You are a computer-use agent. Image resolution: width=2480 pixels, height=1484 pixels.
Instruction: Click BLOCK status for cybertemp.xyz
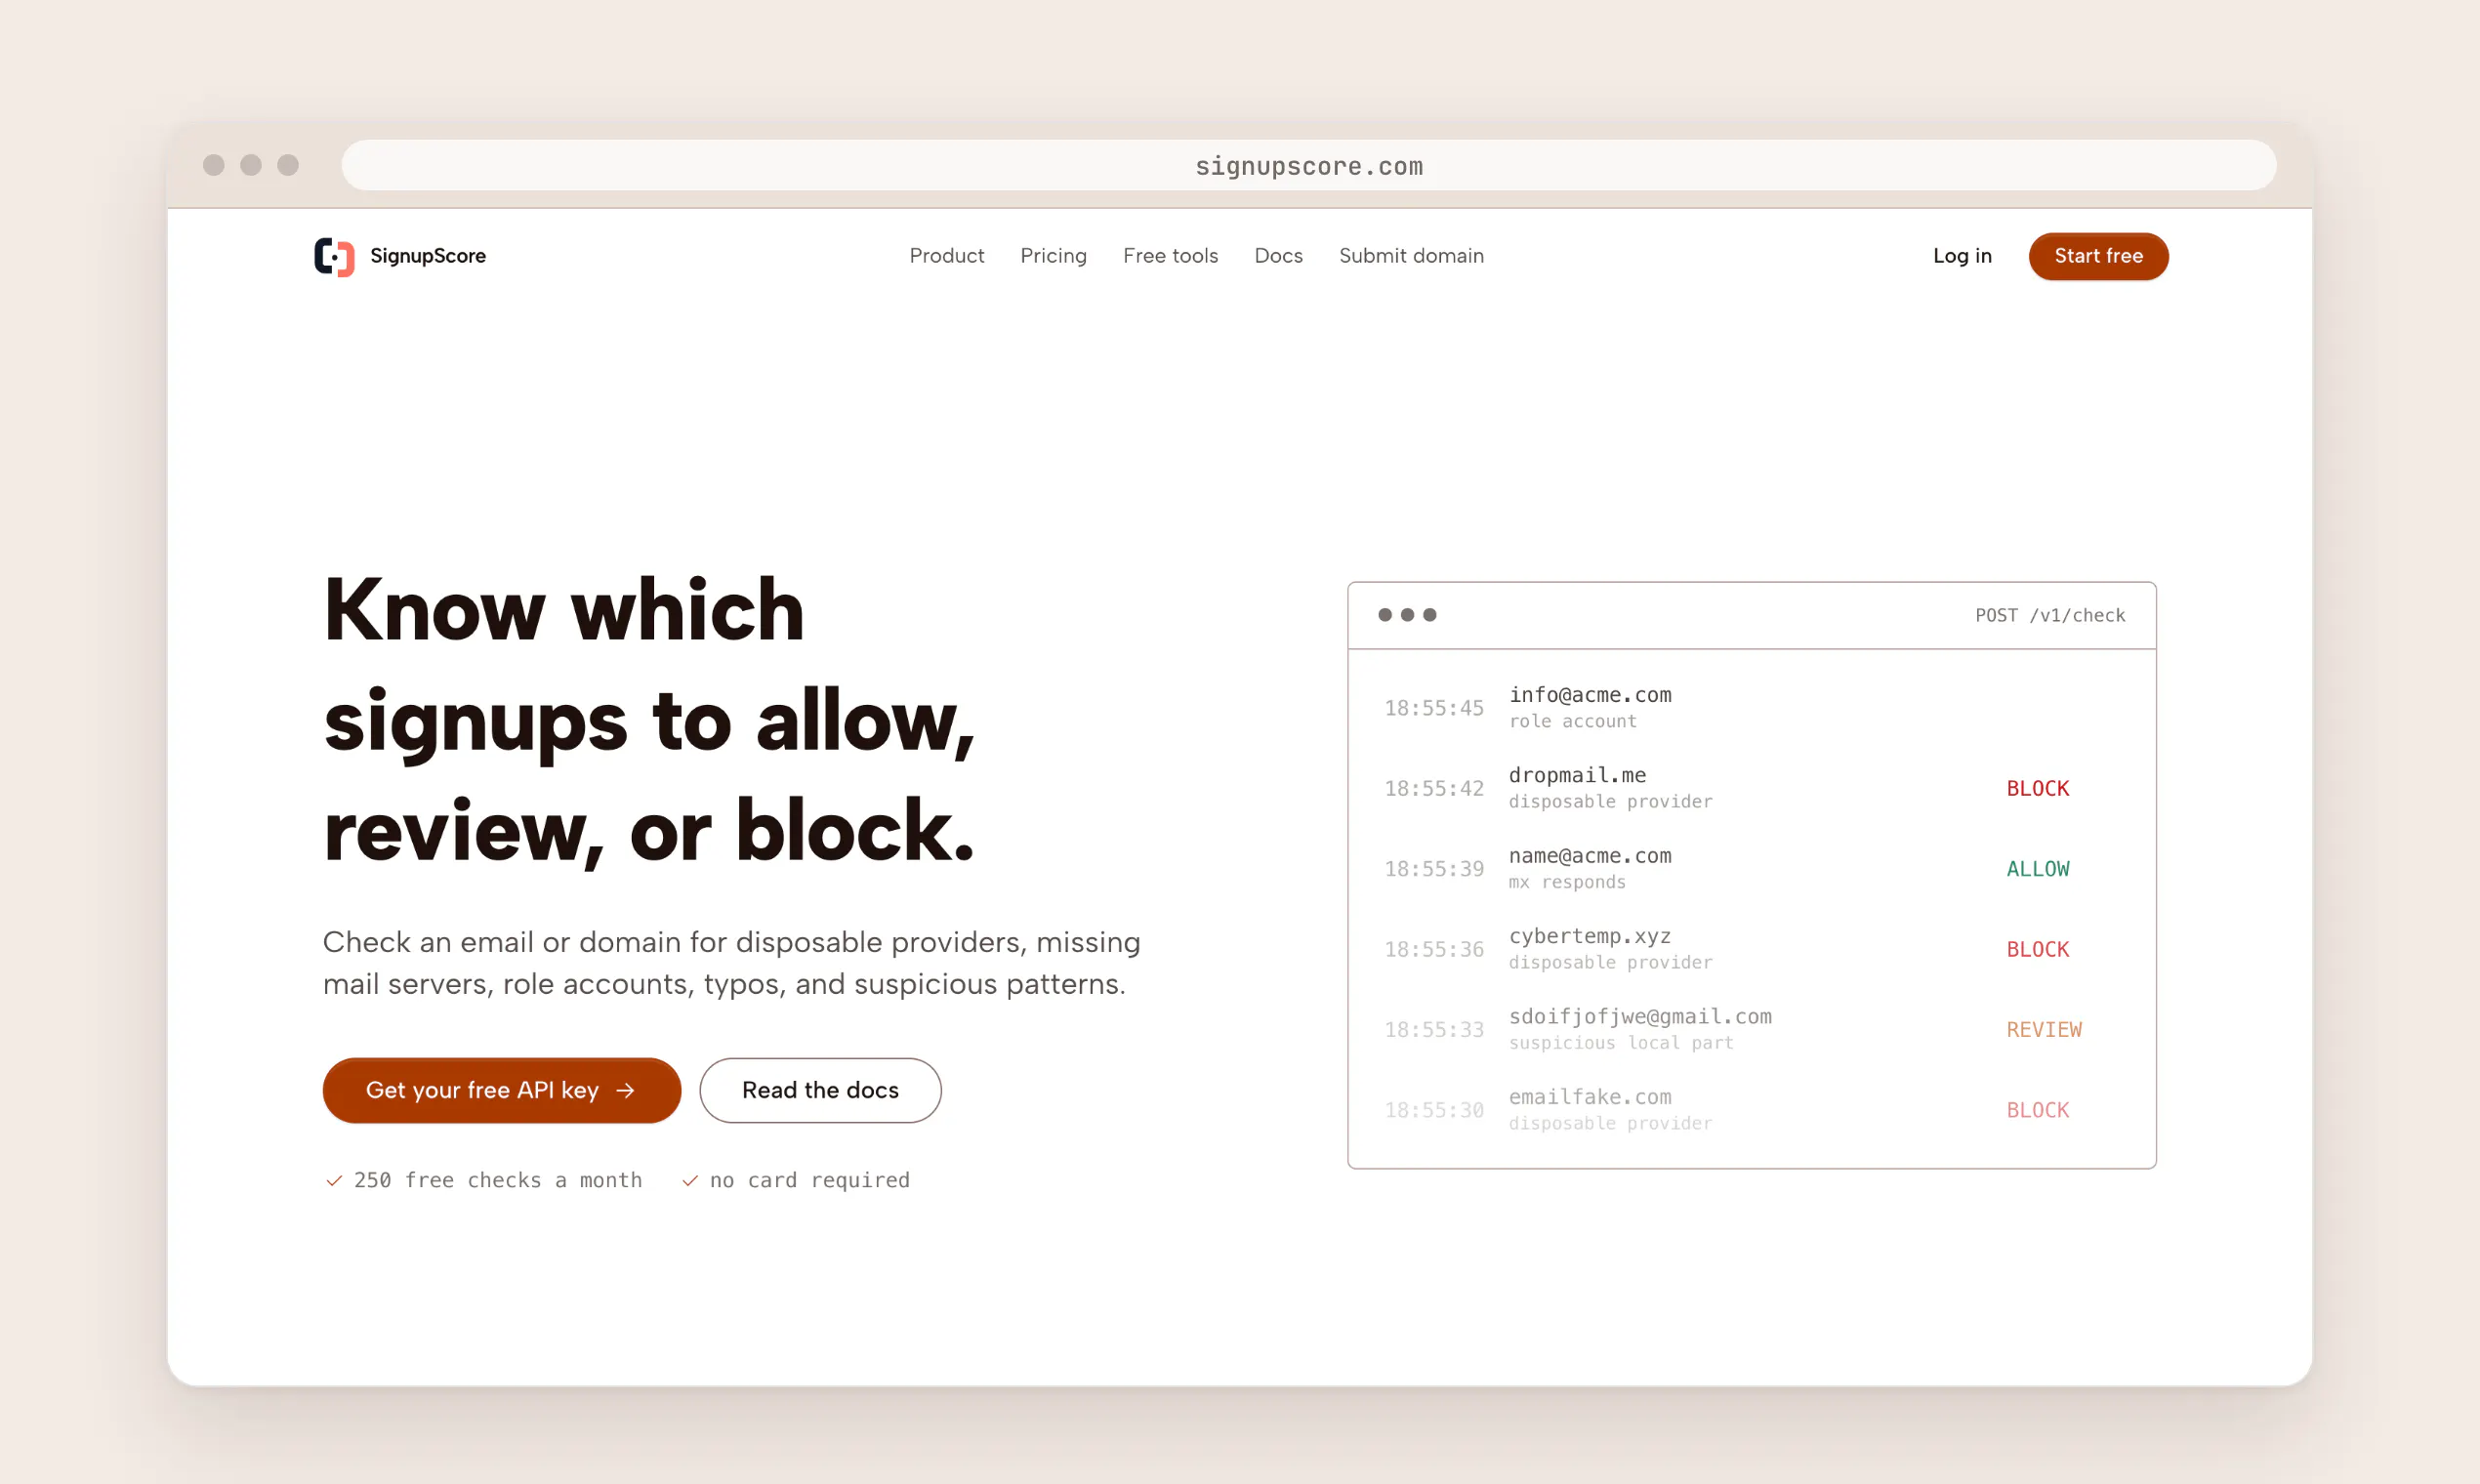click(2037, 949)
